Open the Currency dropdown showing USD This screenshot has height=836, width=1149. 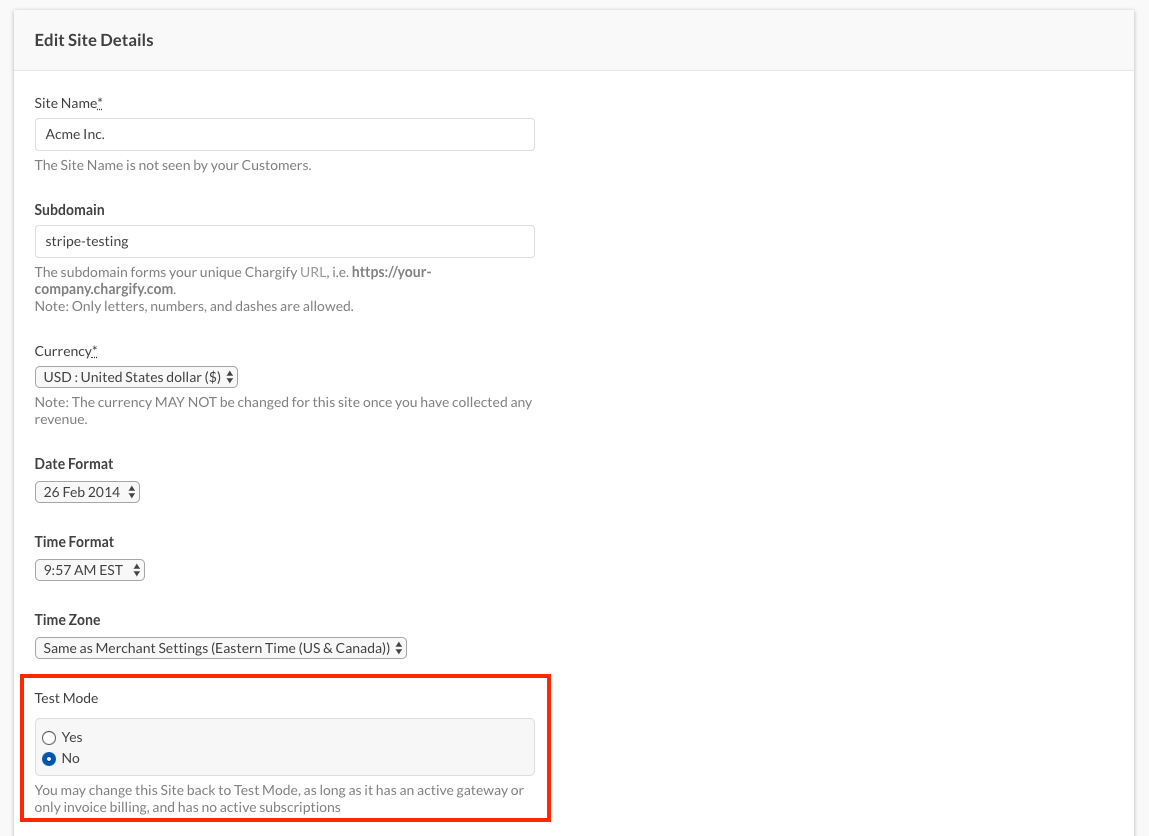(136, 377)
